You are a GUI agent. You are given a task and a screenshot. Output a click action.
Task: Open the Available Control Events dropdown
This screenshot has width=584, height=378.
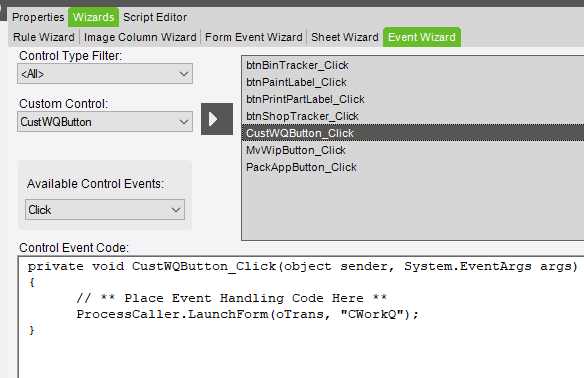(x=105, y=210)
